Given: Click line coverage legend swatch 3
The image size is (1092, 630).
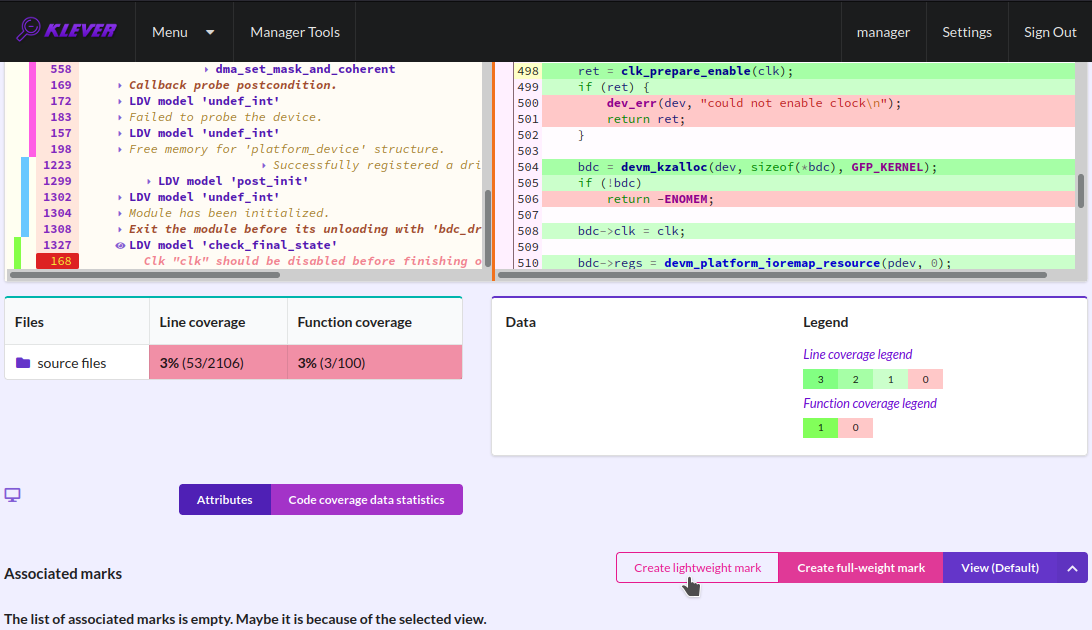Looking at the screenshot, I should [820, 379].
